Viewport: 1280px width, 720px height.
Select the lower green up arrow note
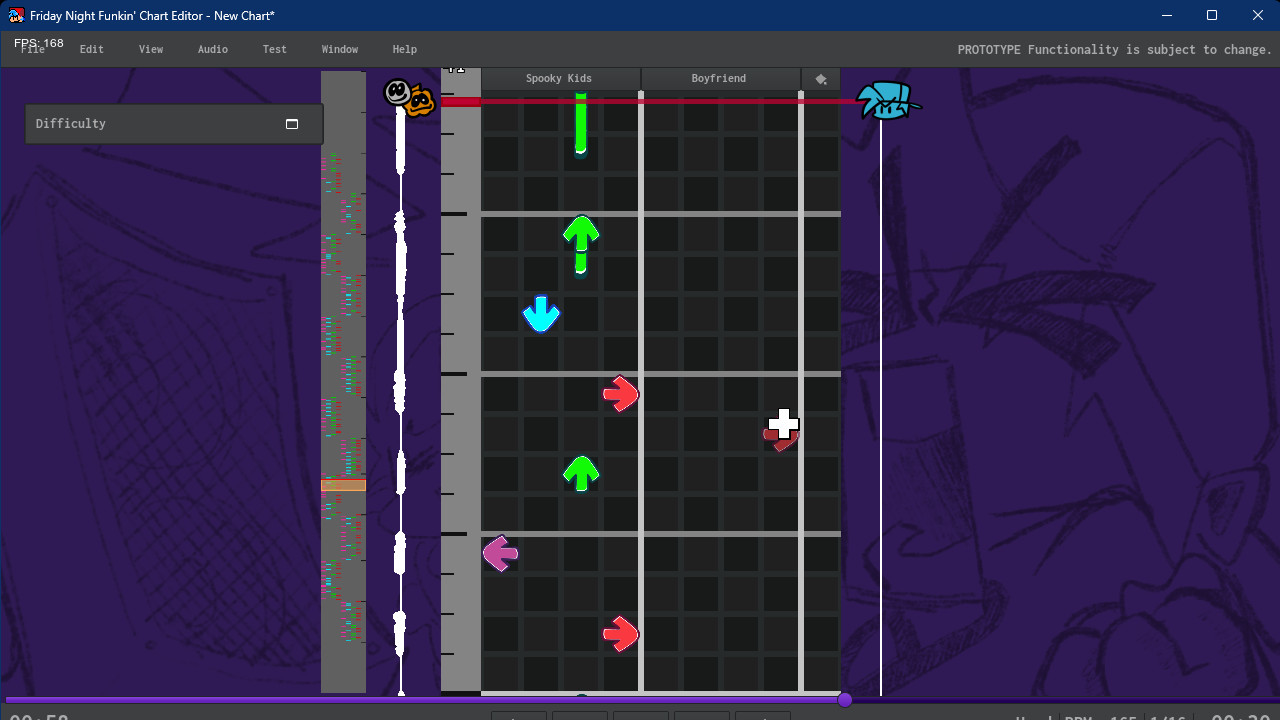581,474
